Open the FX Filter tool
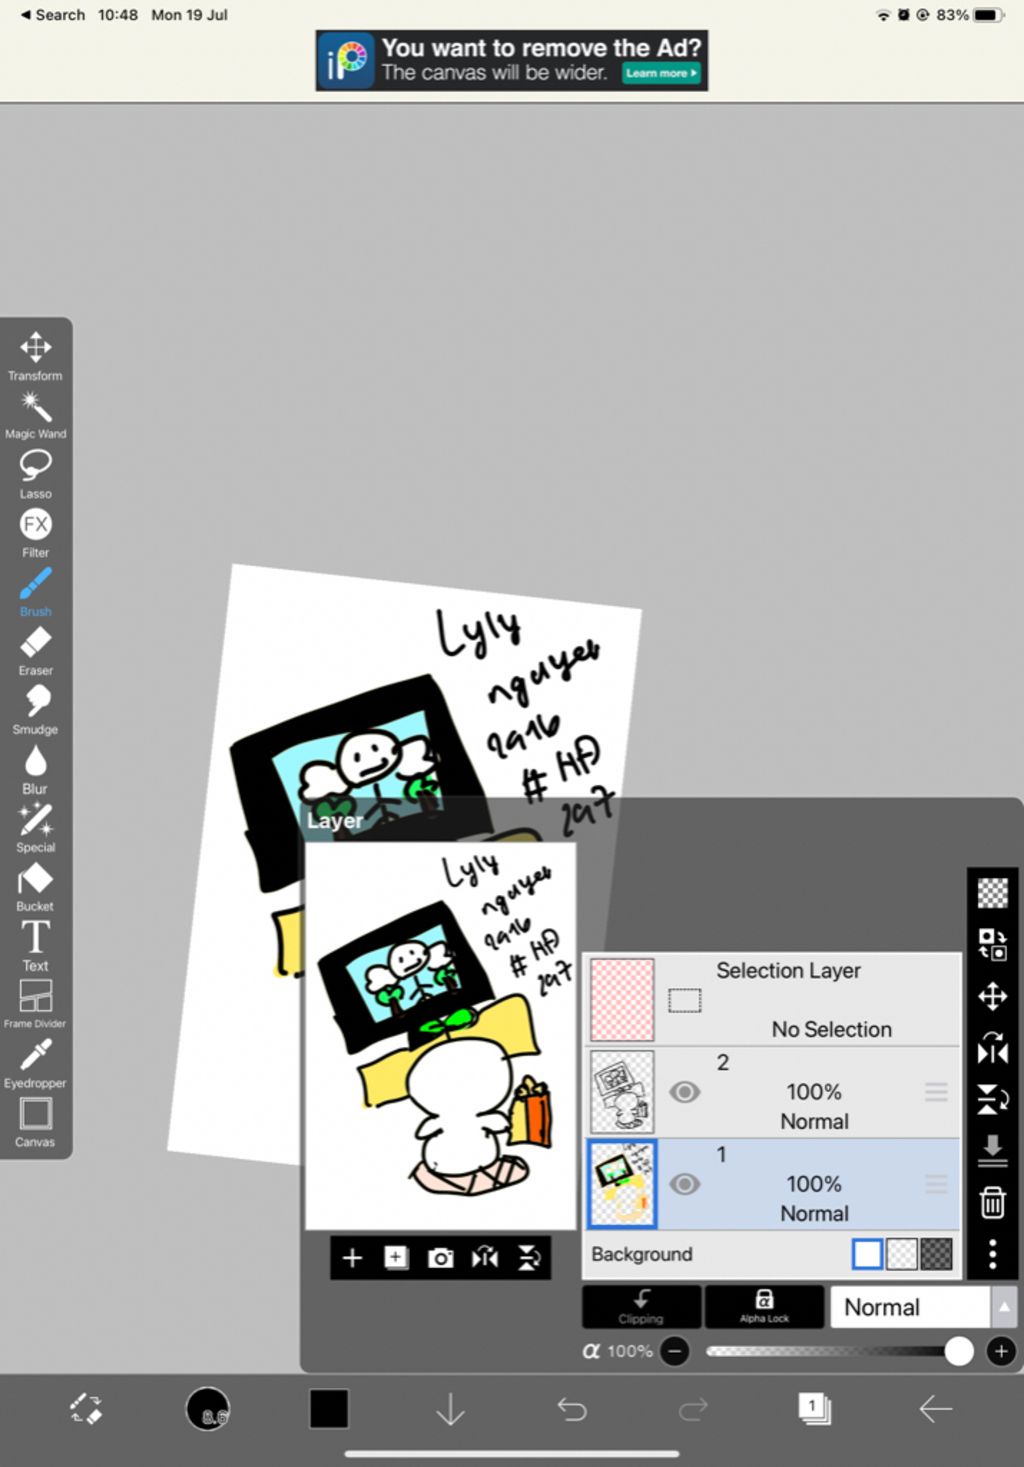 [x=35, y=532]
